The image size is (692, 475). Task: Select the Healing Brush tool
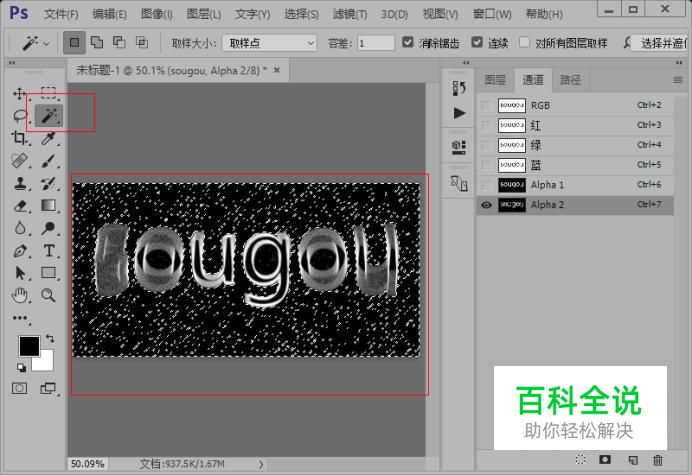point(19,161)
